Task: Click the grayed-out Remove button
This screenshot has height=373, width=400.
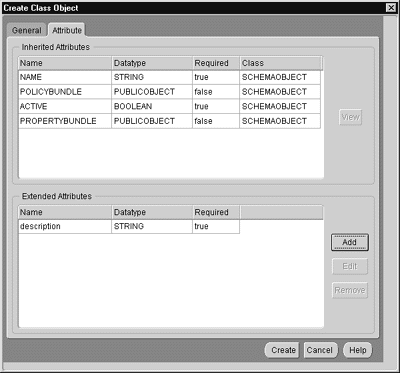Action: coord(350,290)
